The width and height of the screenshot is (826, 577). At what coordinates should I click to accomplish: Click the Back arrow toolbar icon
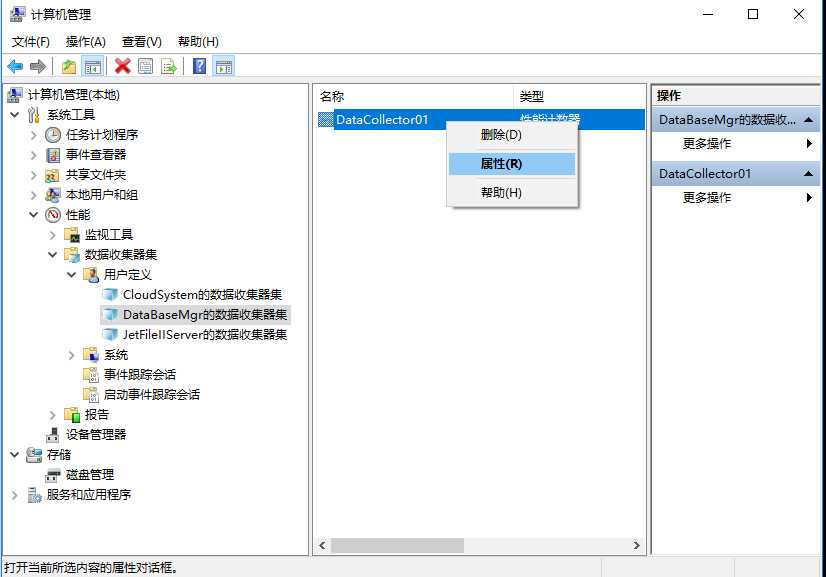[15, 66]
